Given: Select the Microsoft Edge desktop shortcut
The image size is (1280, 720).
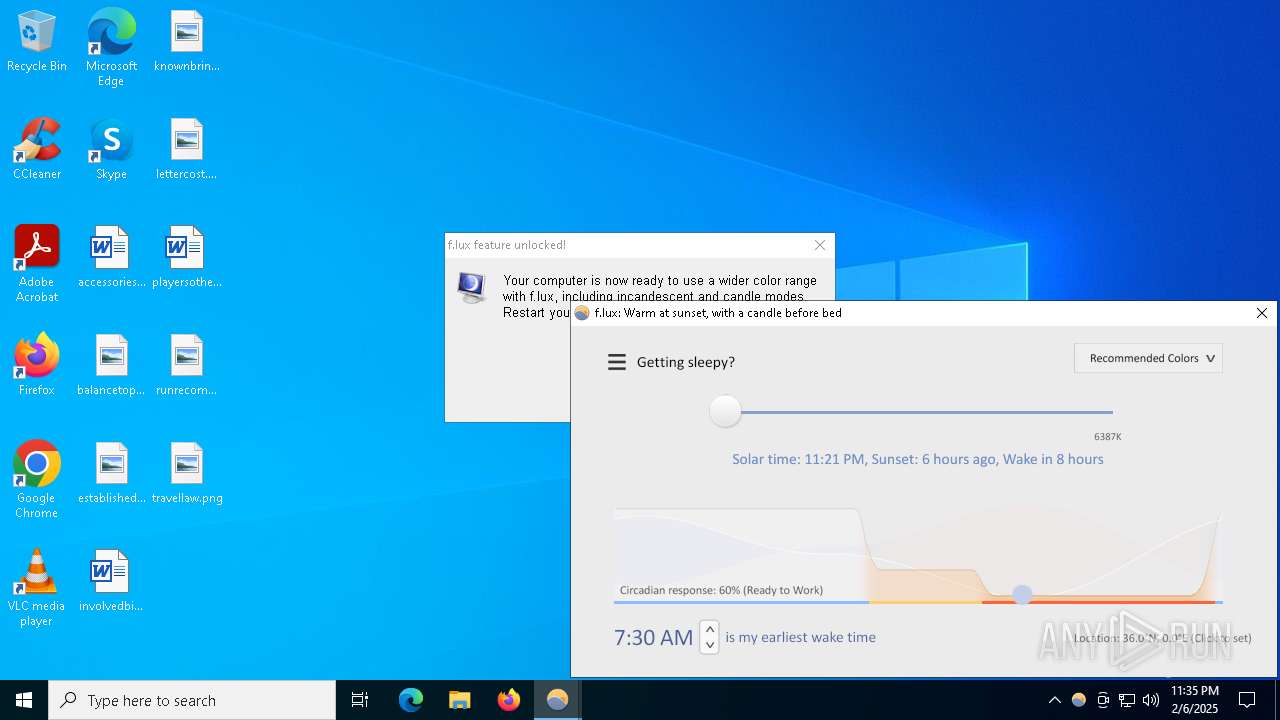Looking at the screenshot, I should [x=111, y=47].
